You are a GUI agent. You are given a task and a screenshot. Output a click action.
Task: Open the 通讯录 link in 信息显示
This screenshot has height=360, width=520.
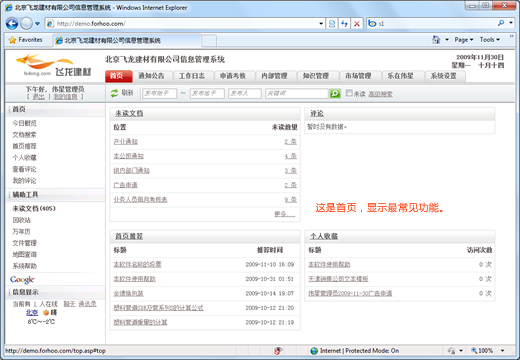point(87,304)
